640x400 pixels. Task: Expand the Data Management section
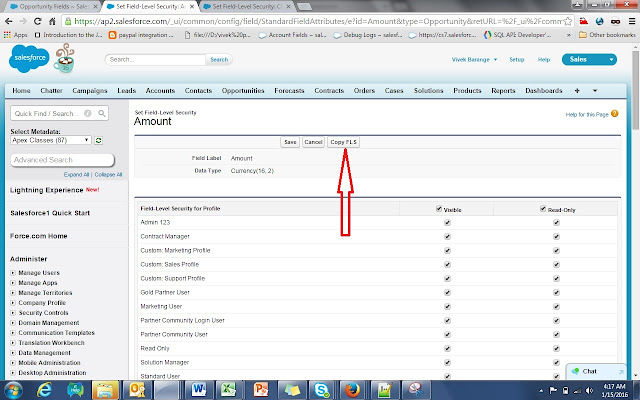(13, 353)
